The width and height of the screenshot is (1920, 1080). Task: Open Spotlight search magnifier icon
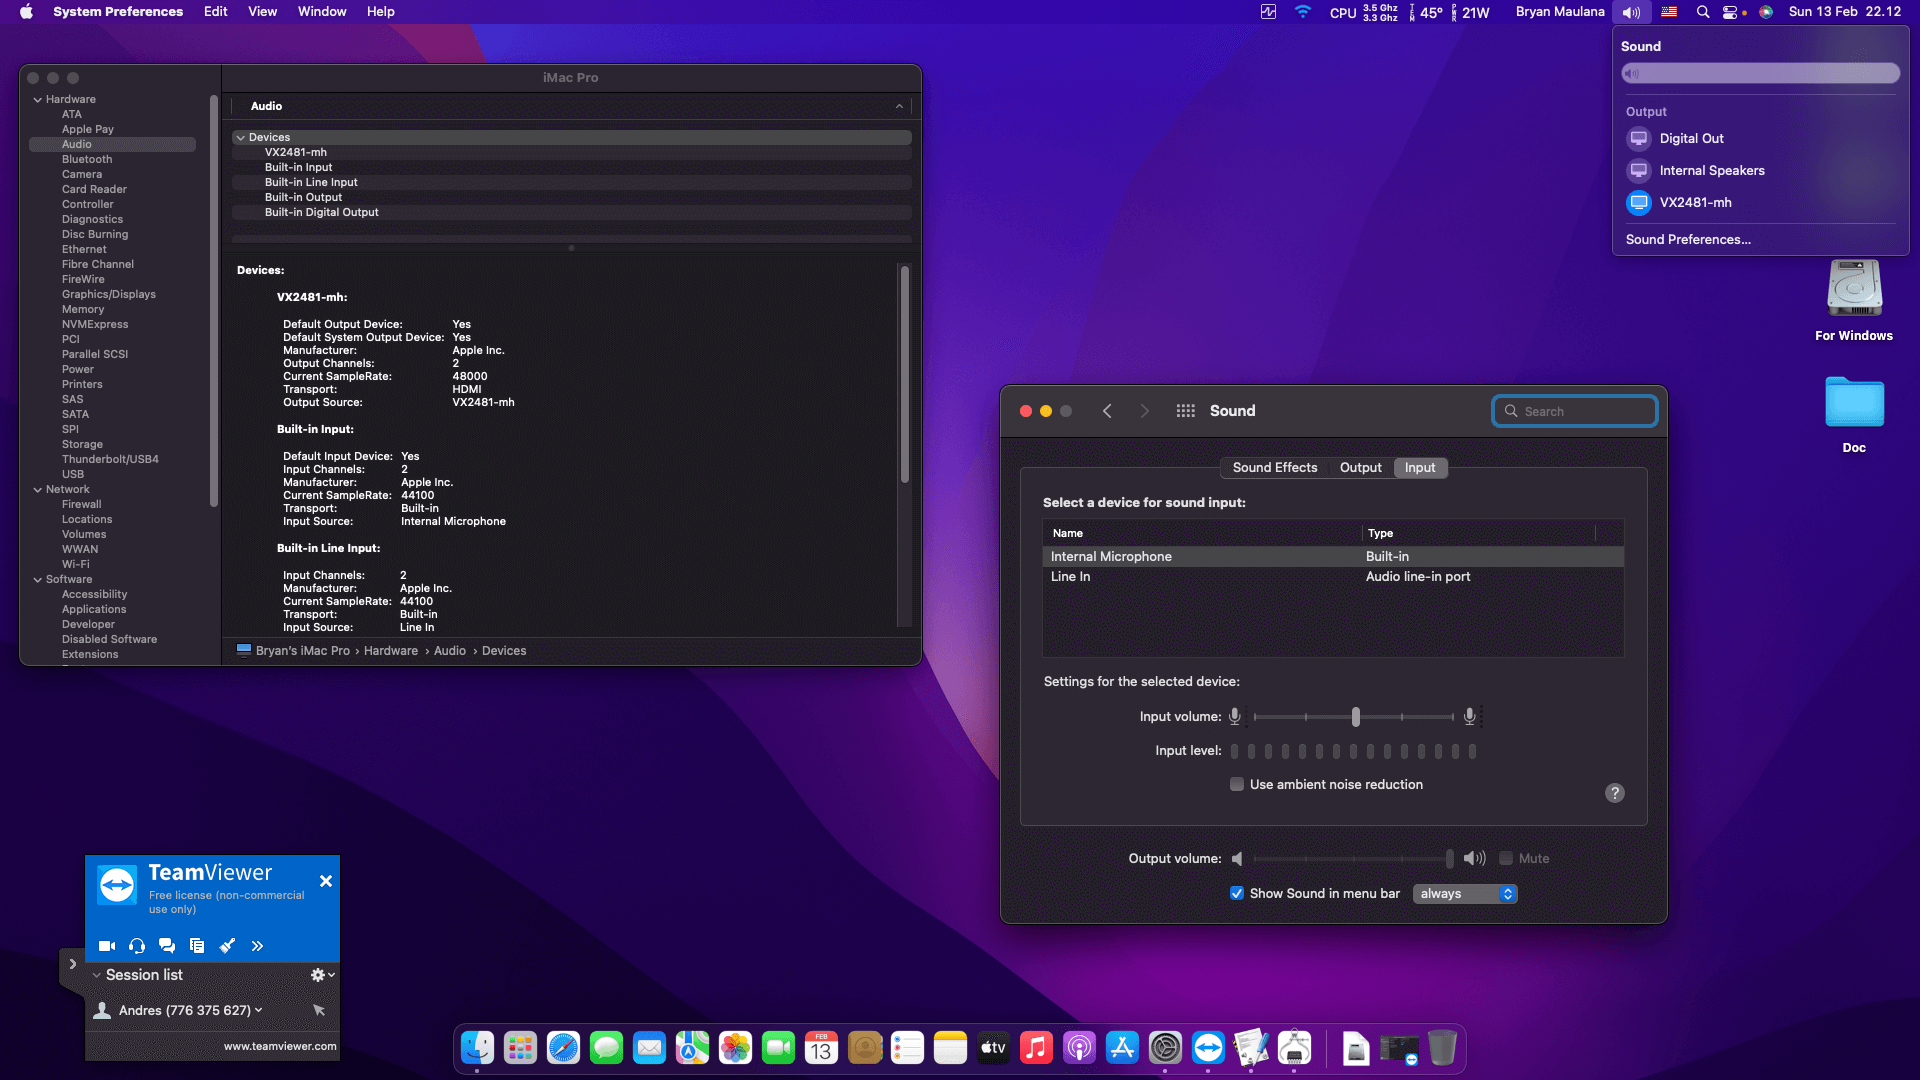(x=1703, y=12)
